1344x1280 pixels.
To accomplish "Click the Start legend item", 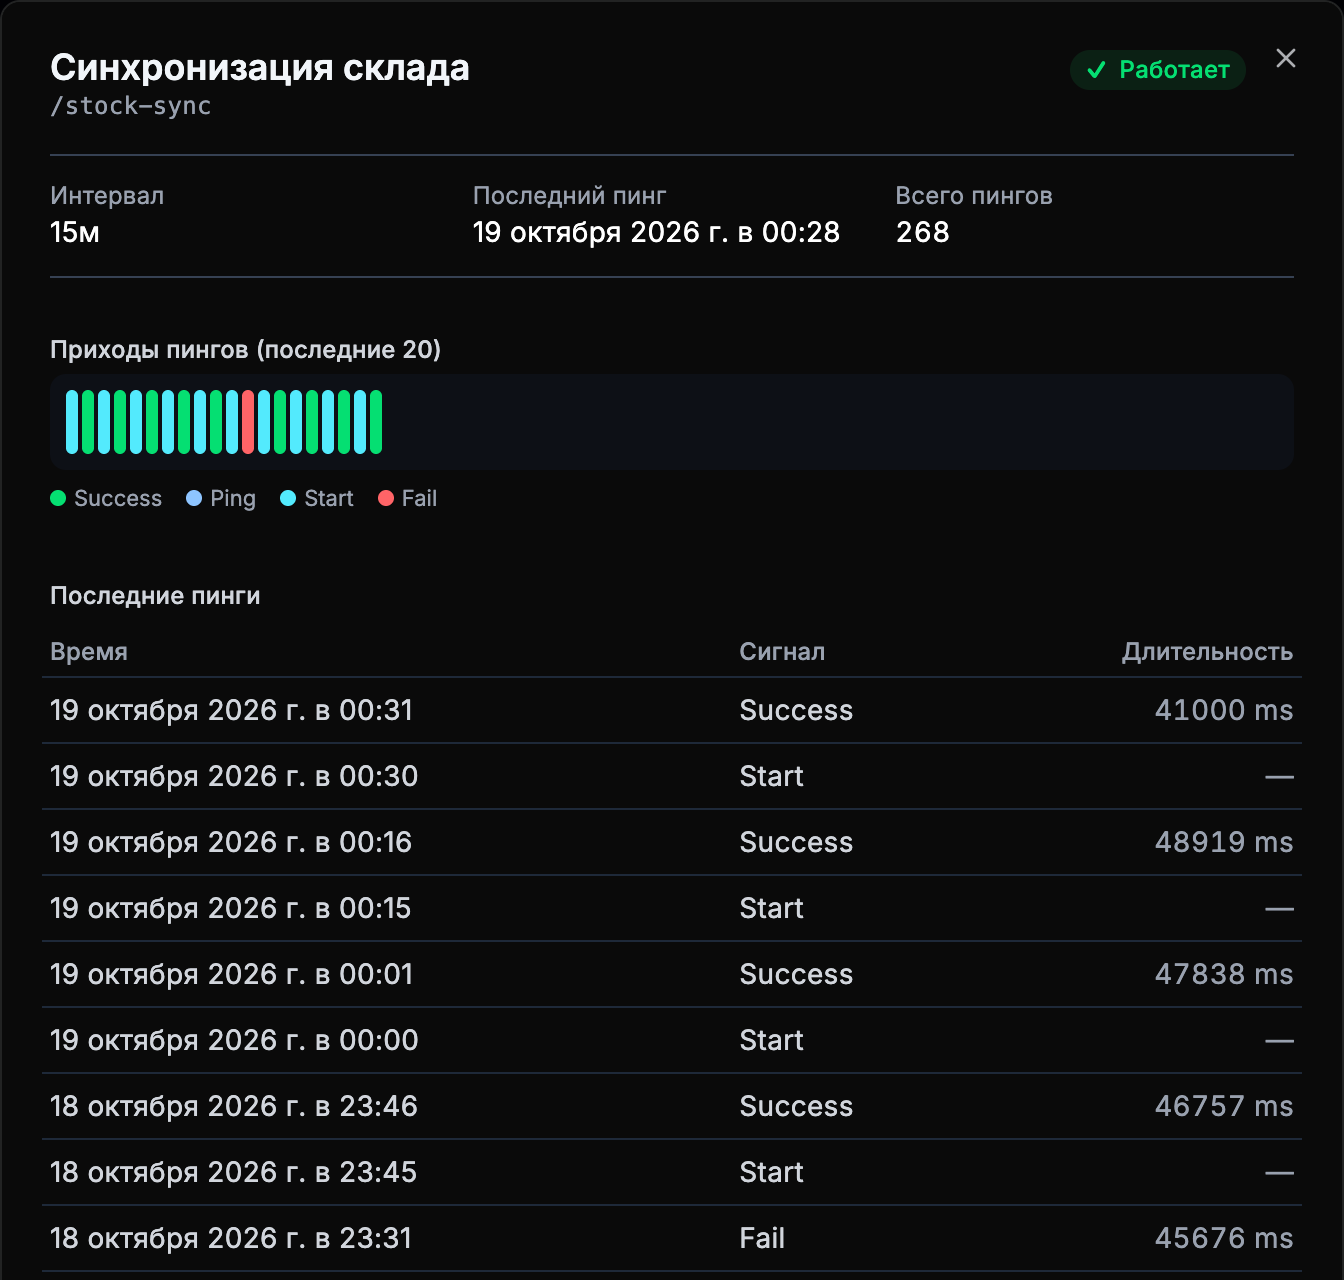I will (x=317, y=498).
